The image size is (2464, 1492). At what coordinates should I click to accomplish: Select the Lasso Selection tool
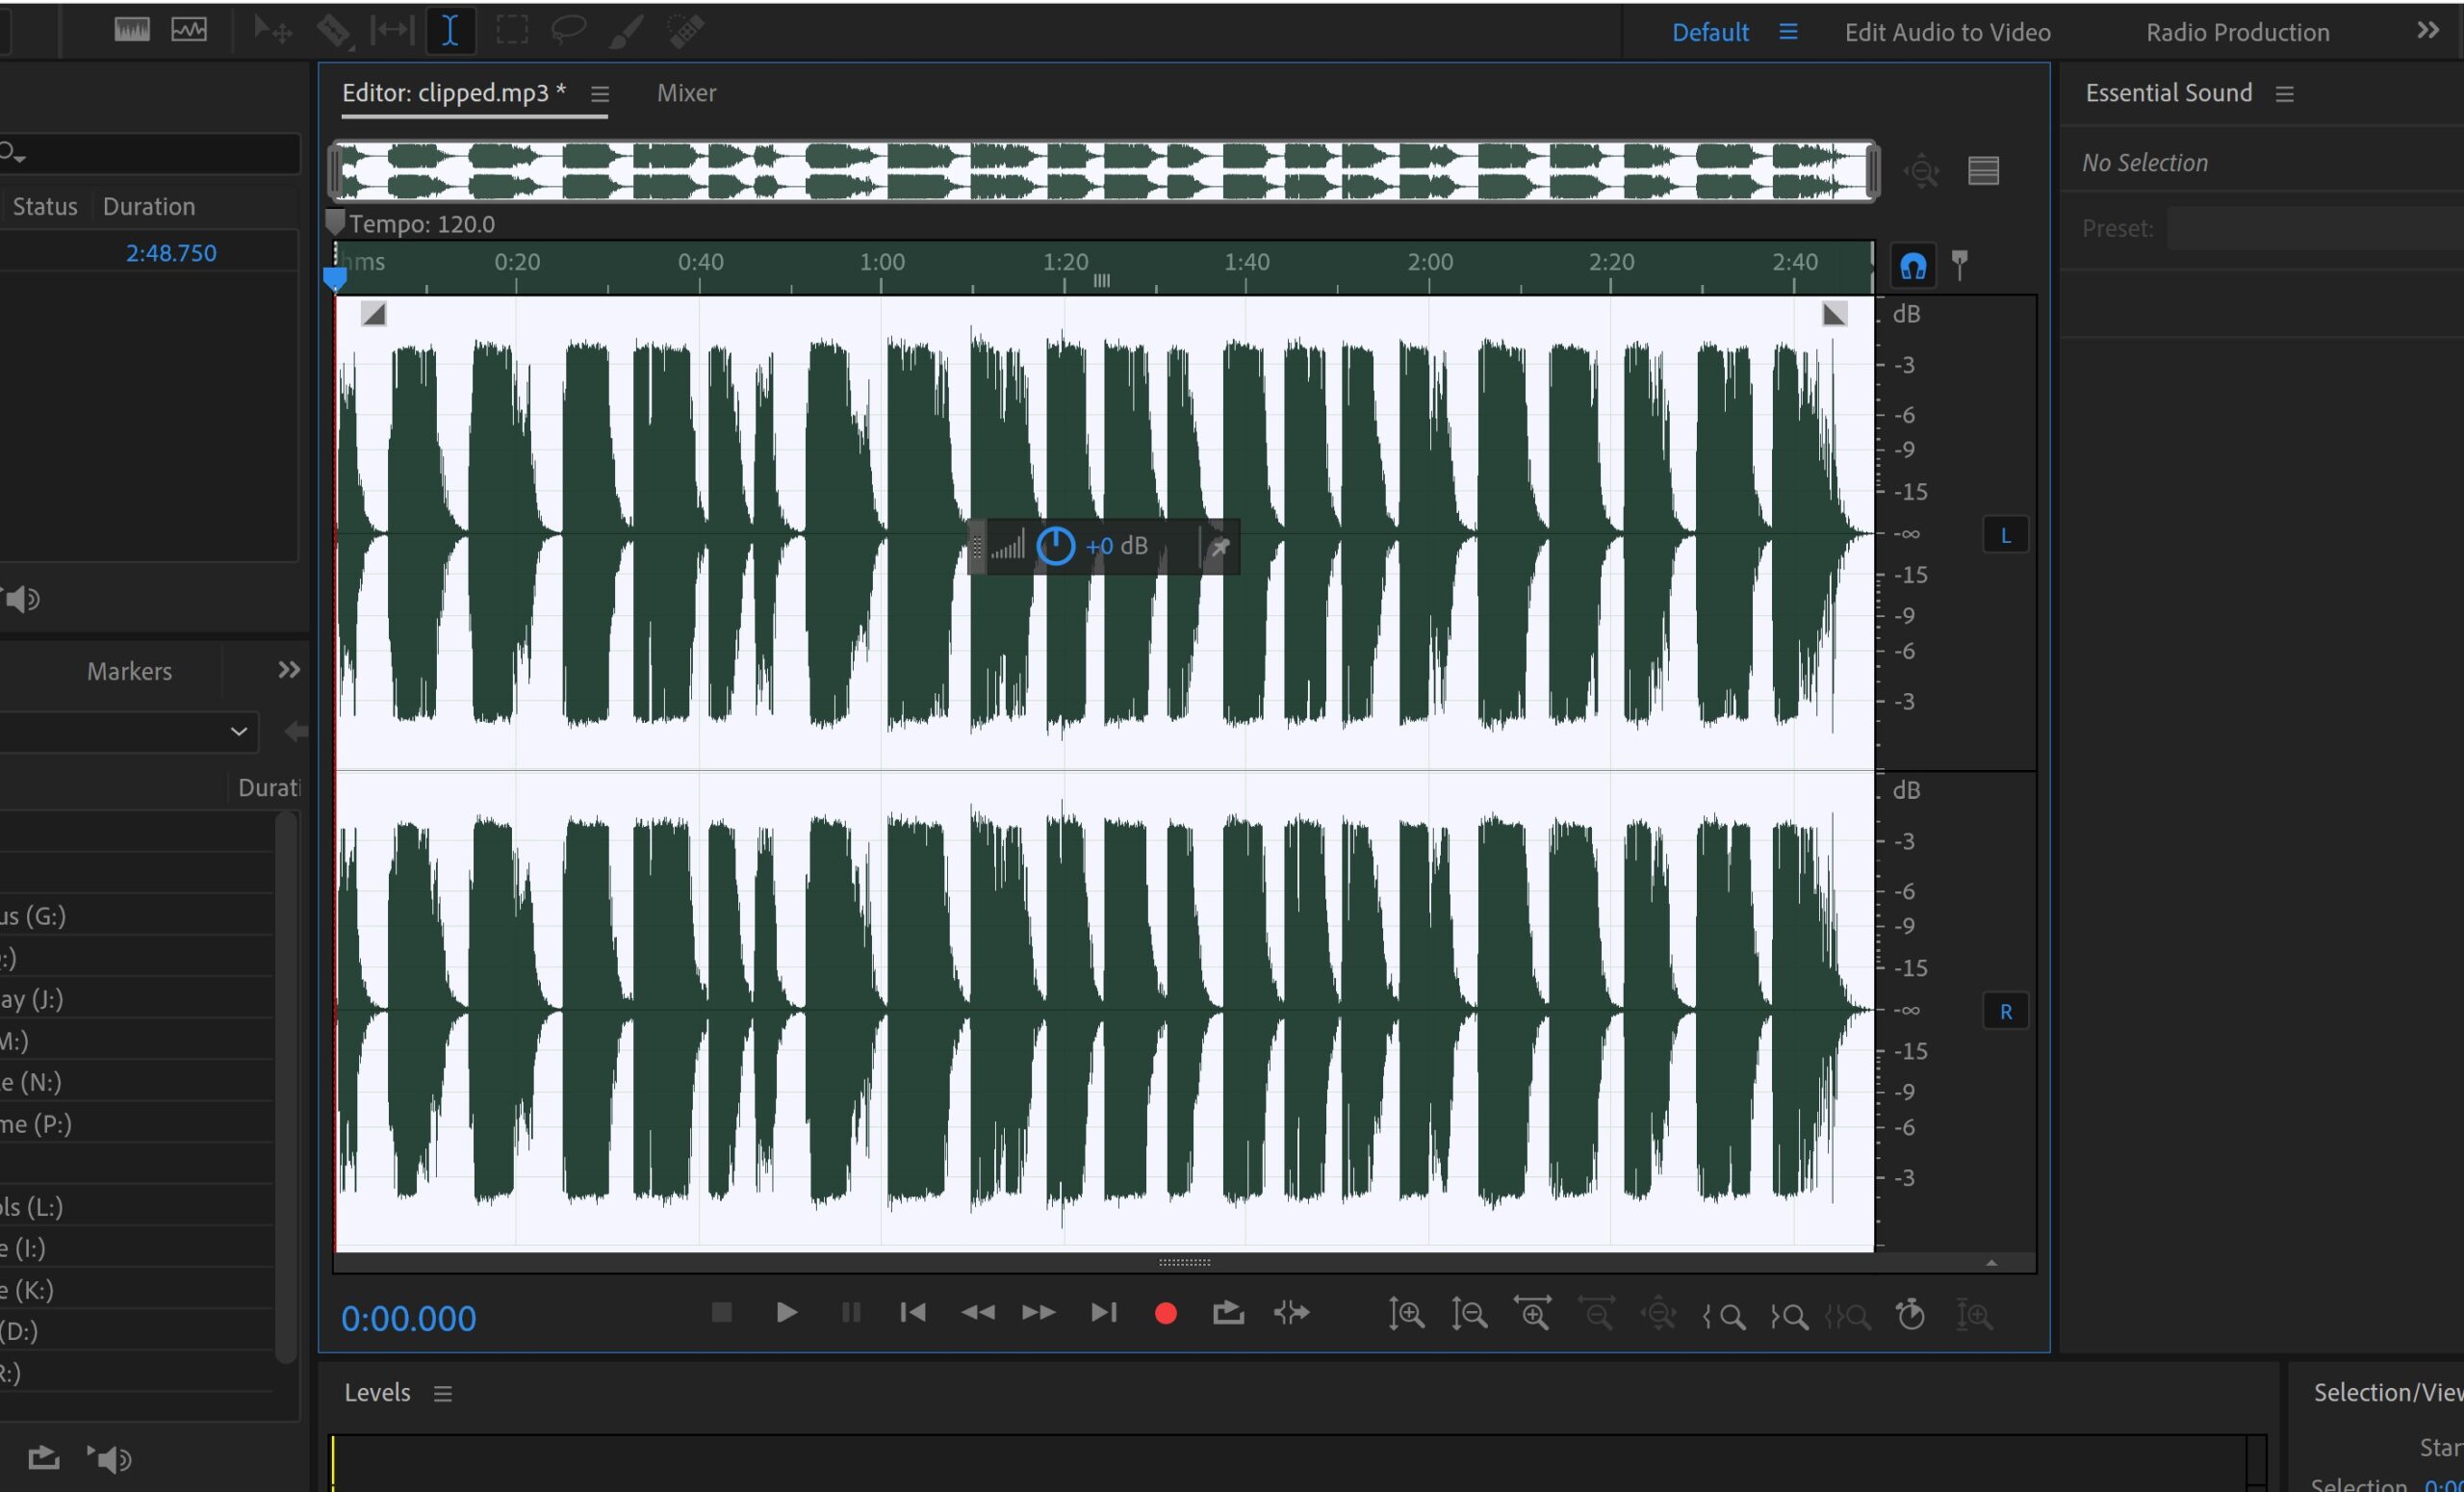568,31
